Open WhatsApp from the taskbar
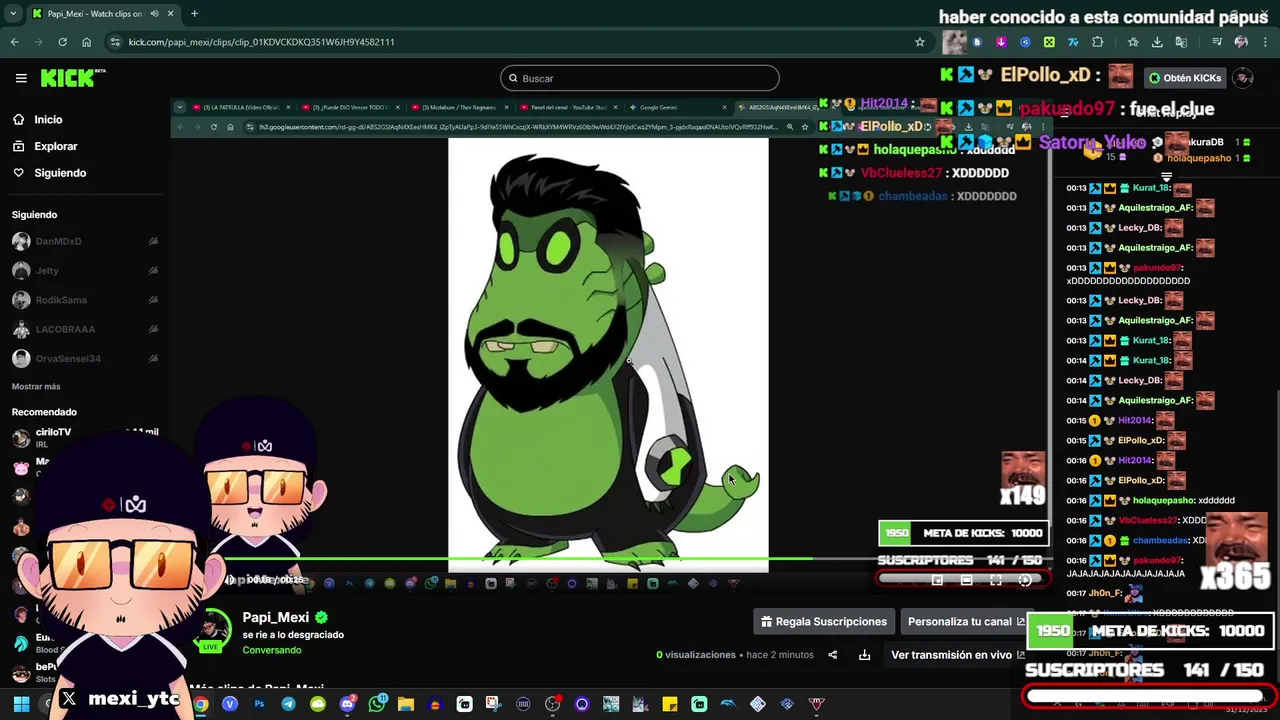Viewport: 1280px width, 720px height. tap(376, 704)
